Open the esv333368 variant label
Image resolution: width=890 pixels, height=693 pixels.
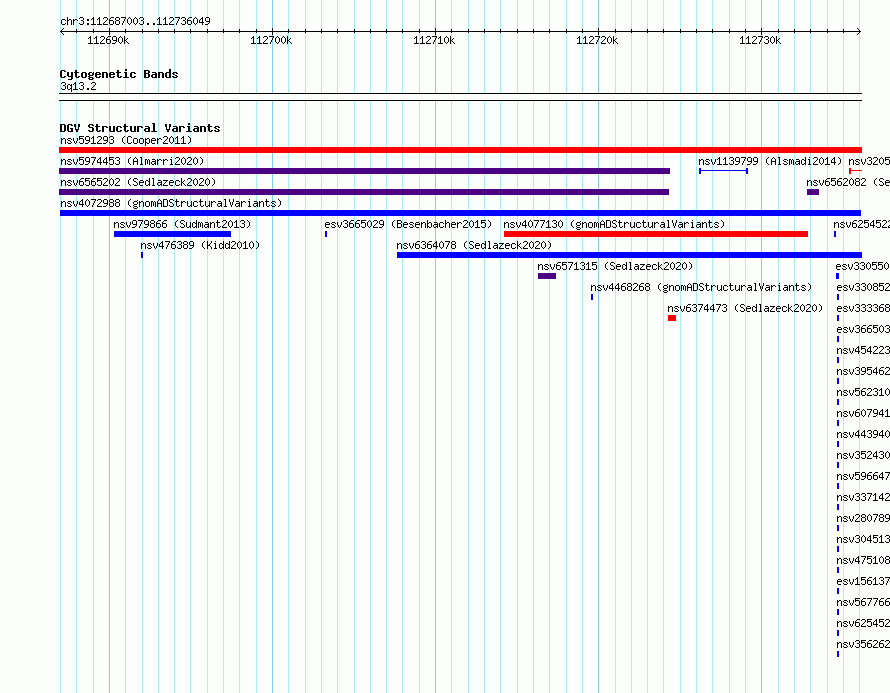coord(863,308)
